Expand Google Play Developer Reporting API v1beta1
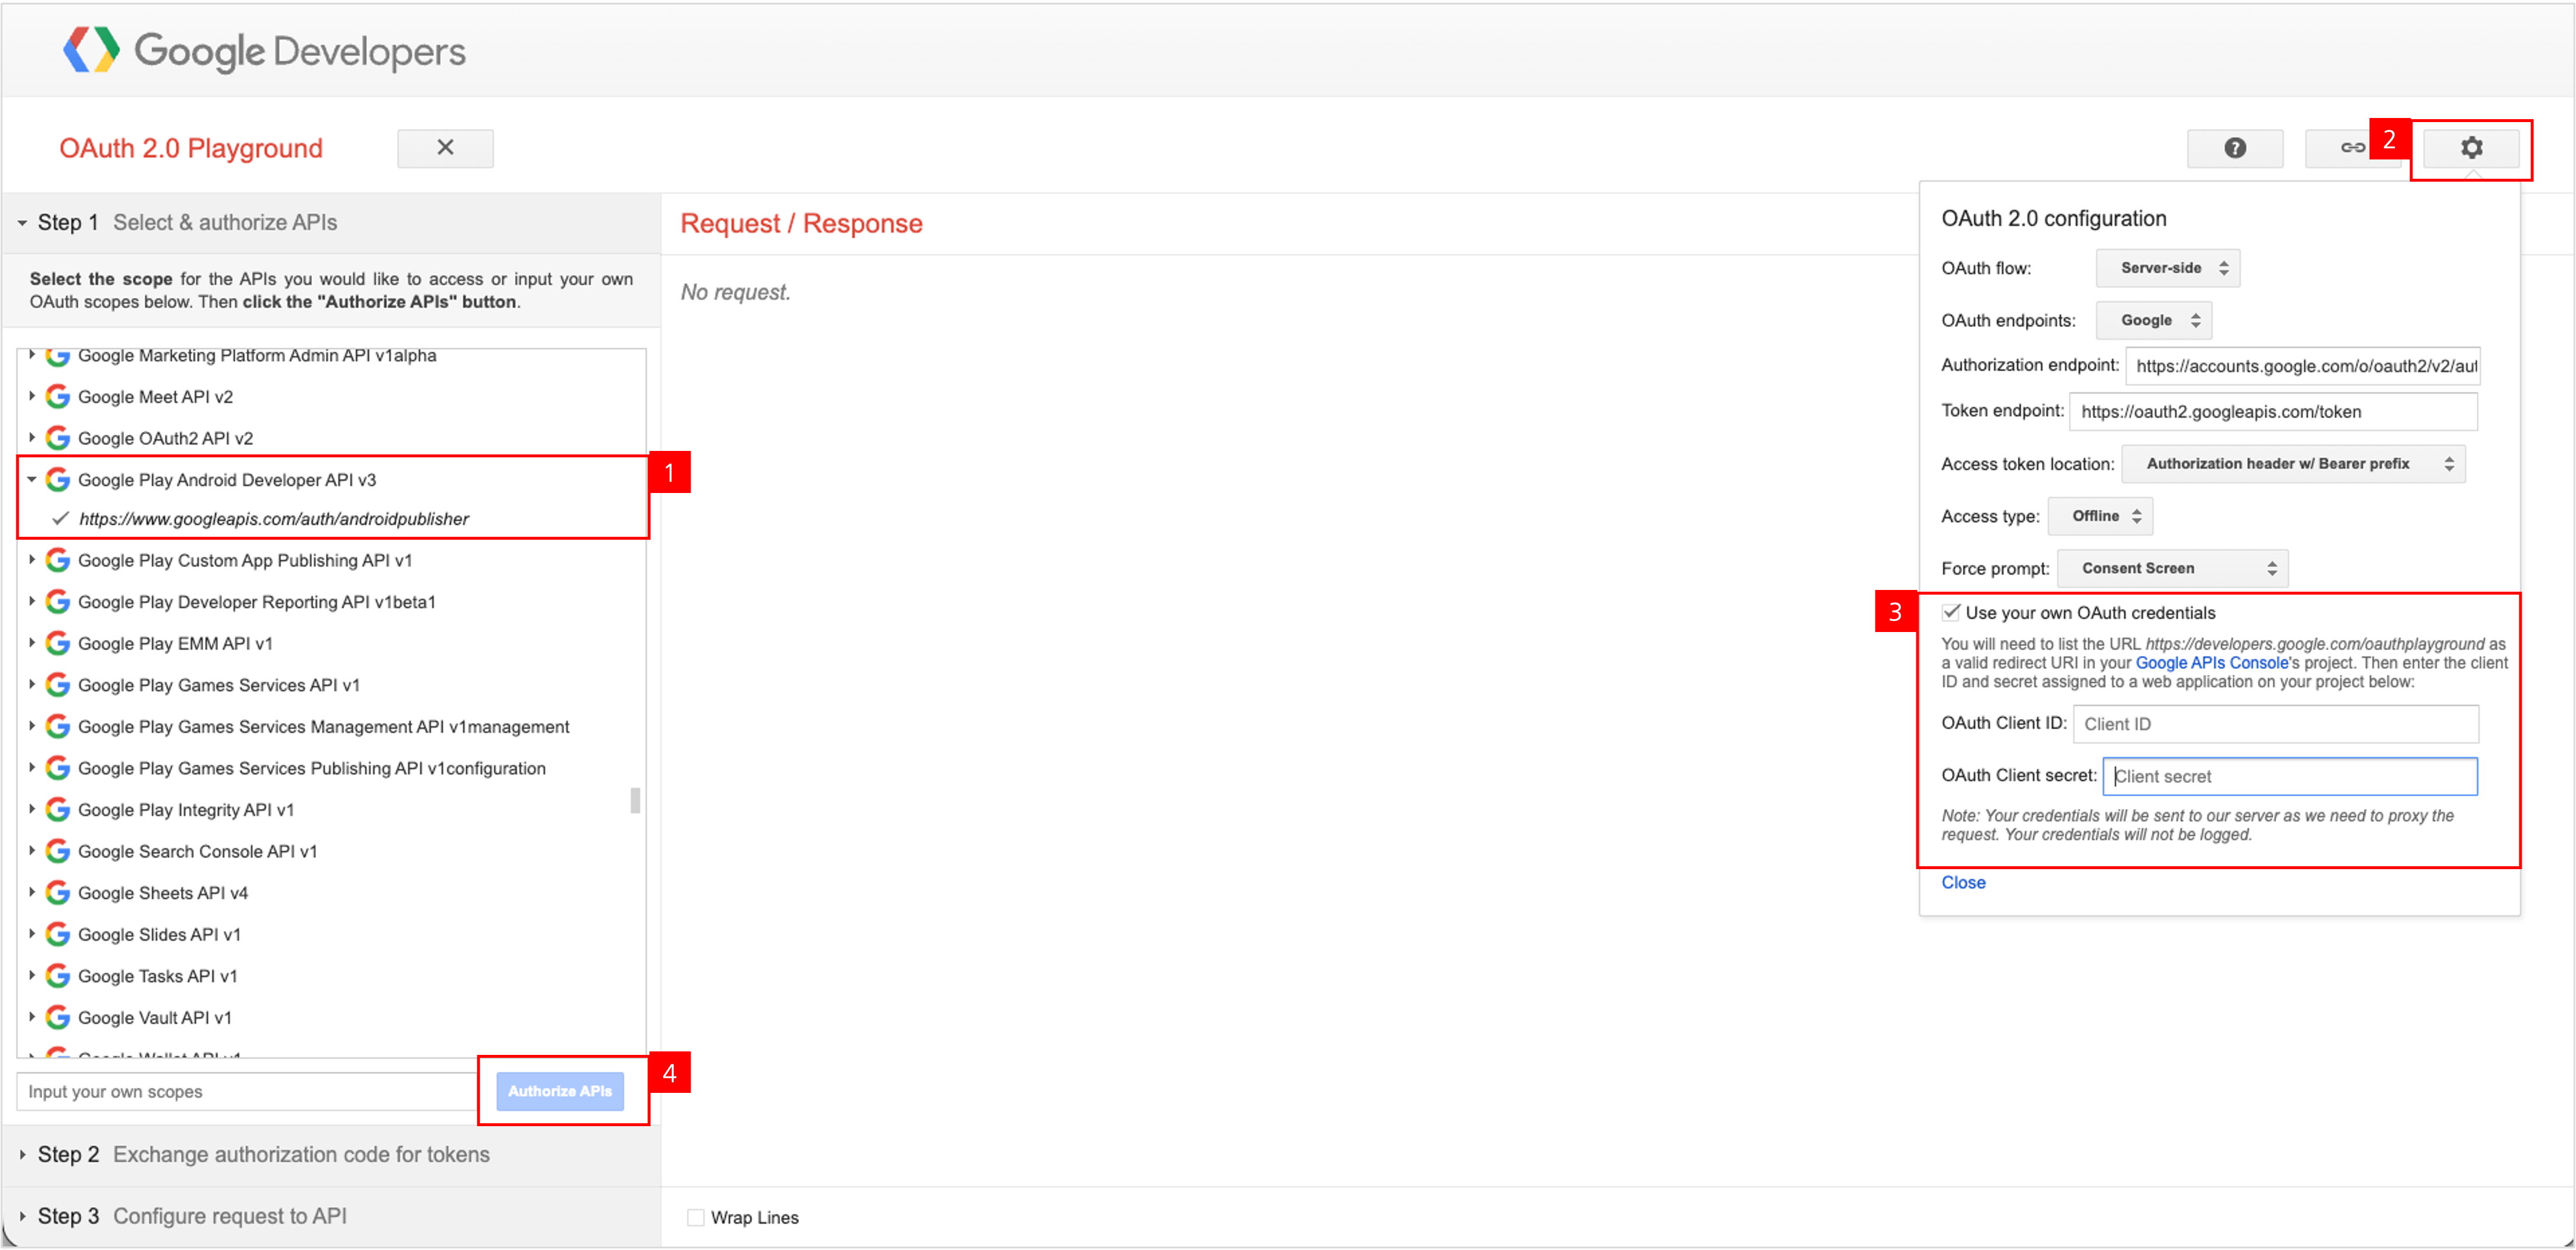 (x=32, y=602)
